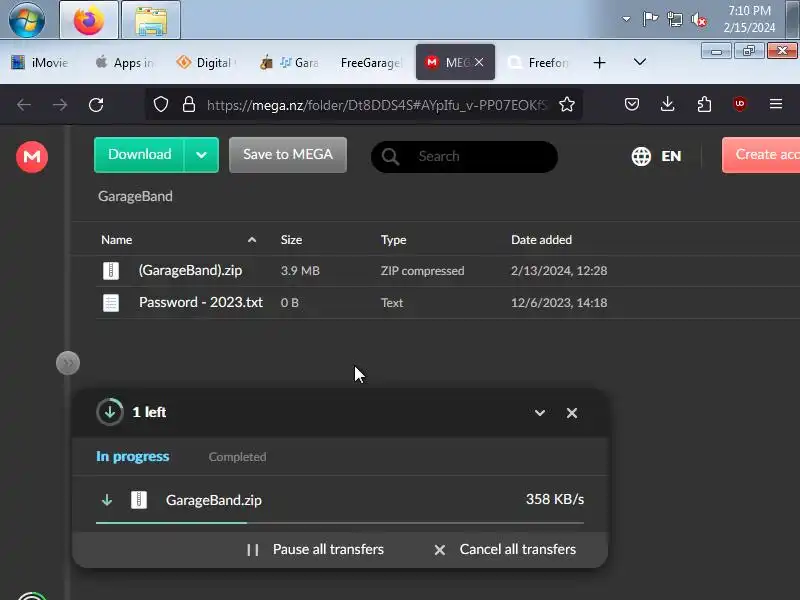Open the Firefox downloads panel

coord(667,105)
